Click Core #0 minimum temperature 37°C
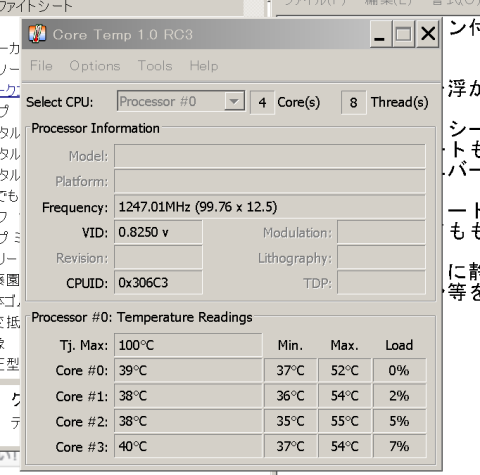The width and height of the screenshot is (480, 475). click(x=290, y=370)
